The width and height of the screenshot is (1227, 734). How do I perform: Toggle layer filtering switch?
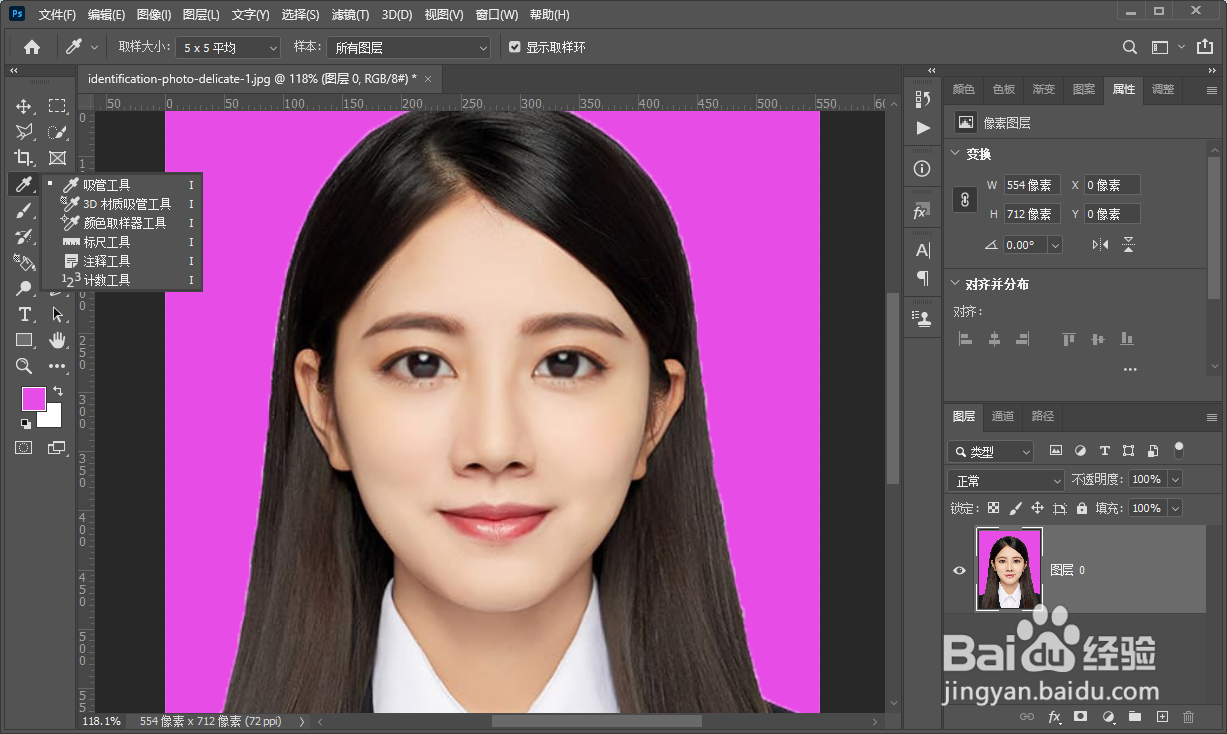pos(1179,450)
